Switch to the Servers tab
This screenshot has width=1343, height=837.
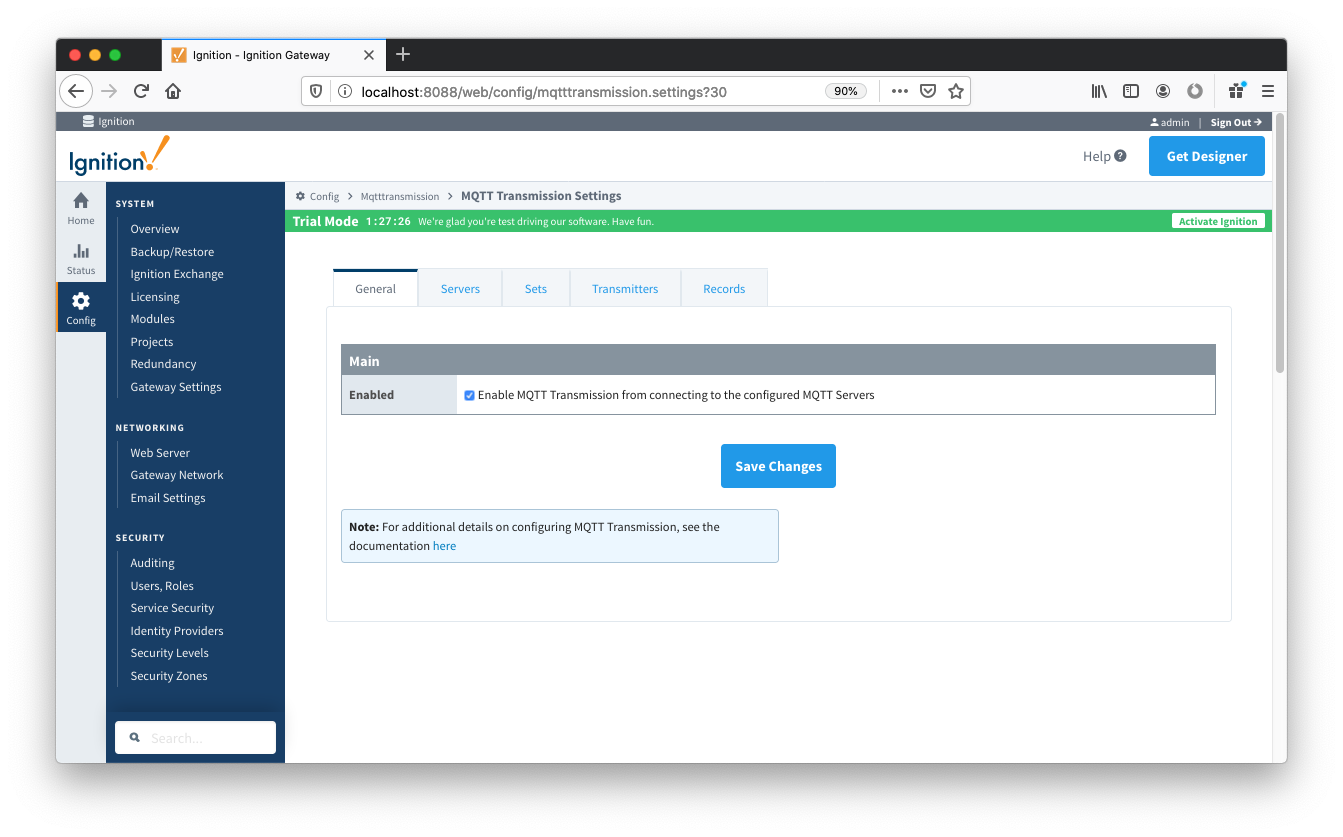point(460,288)
